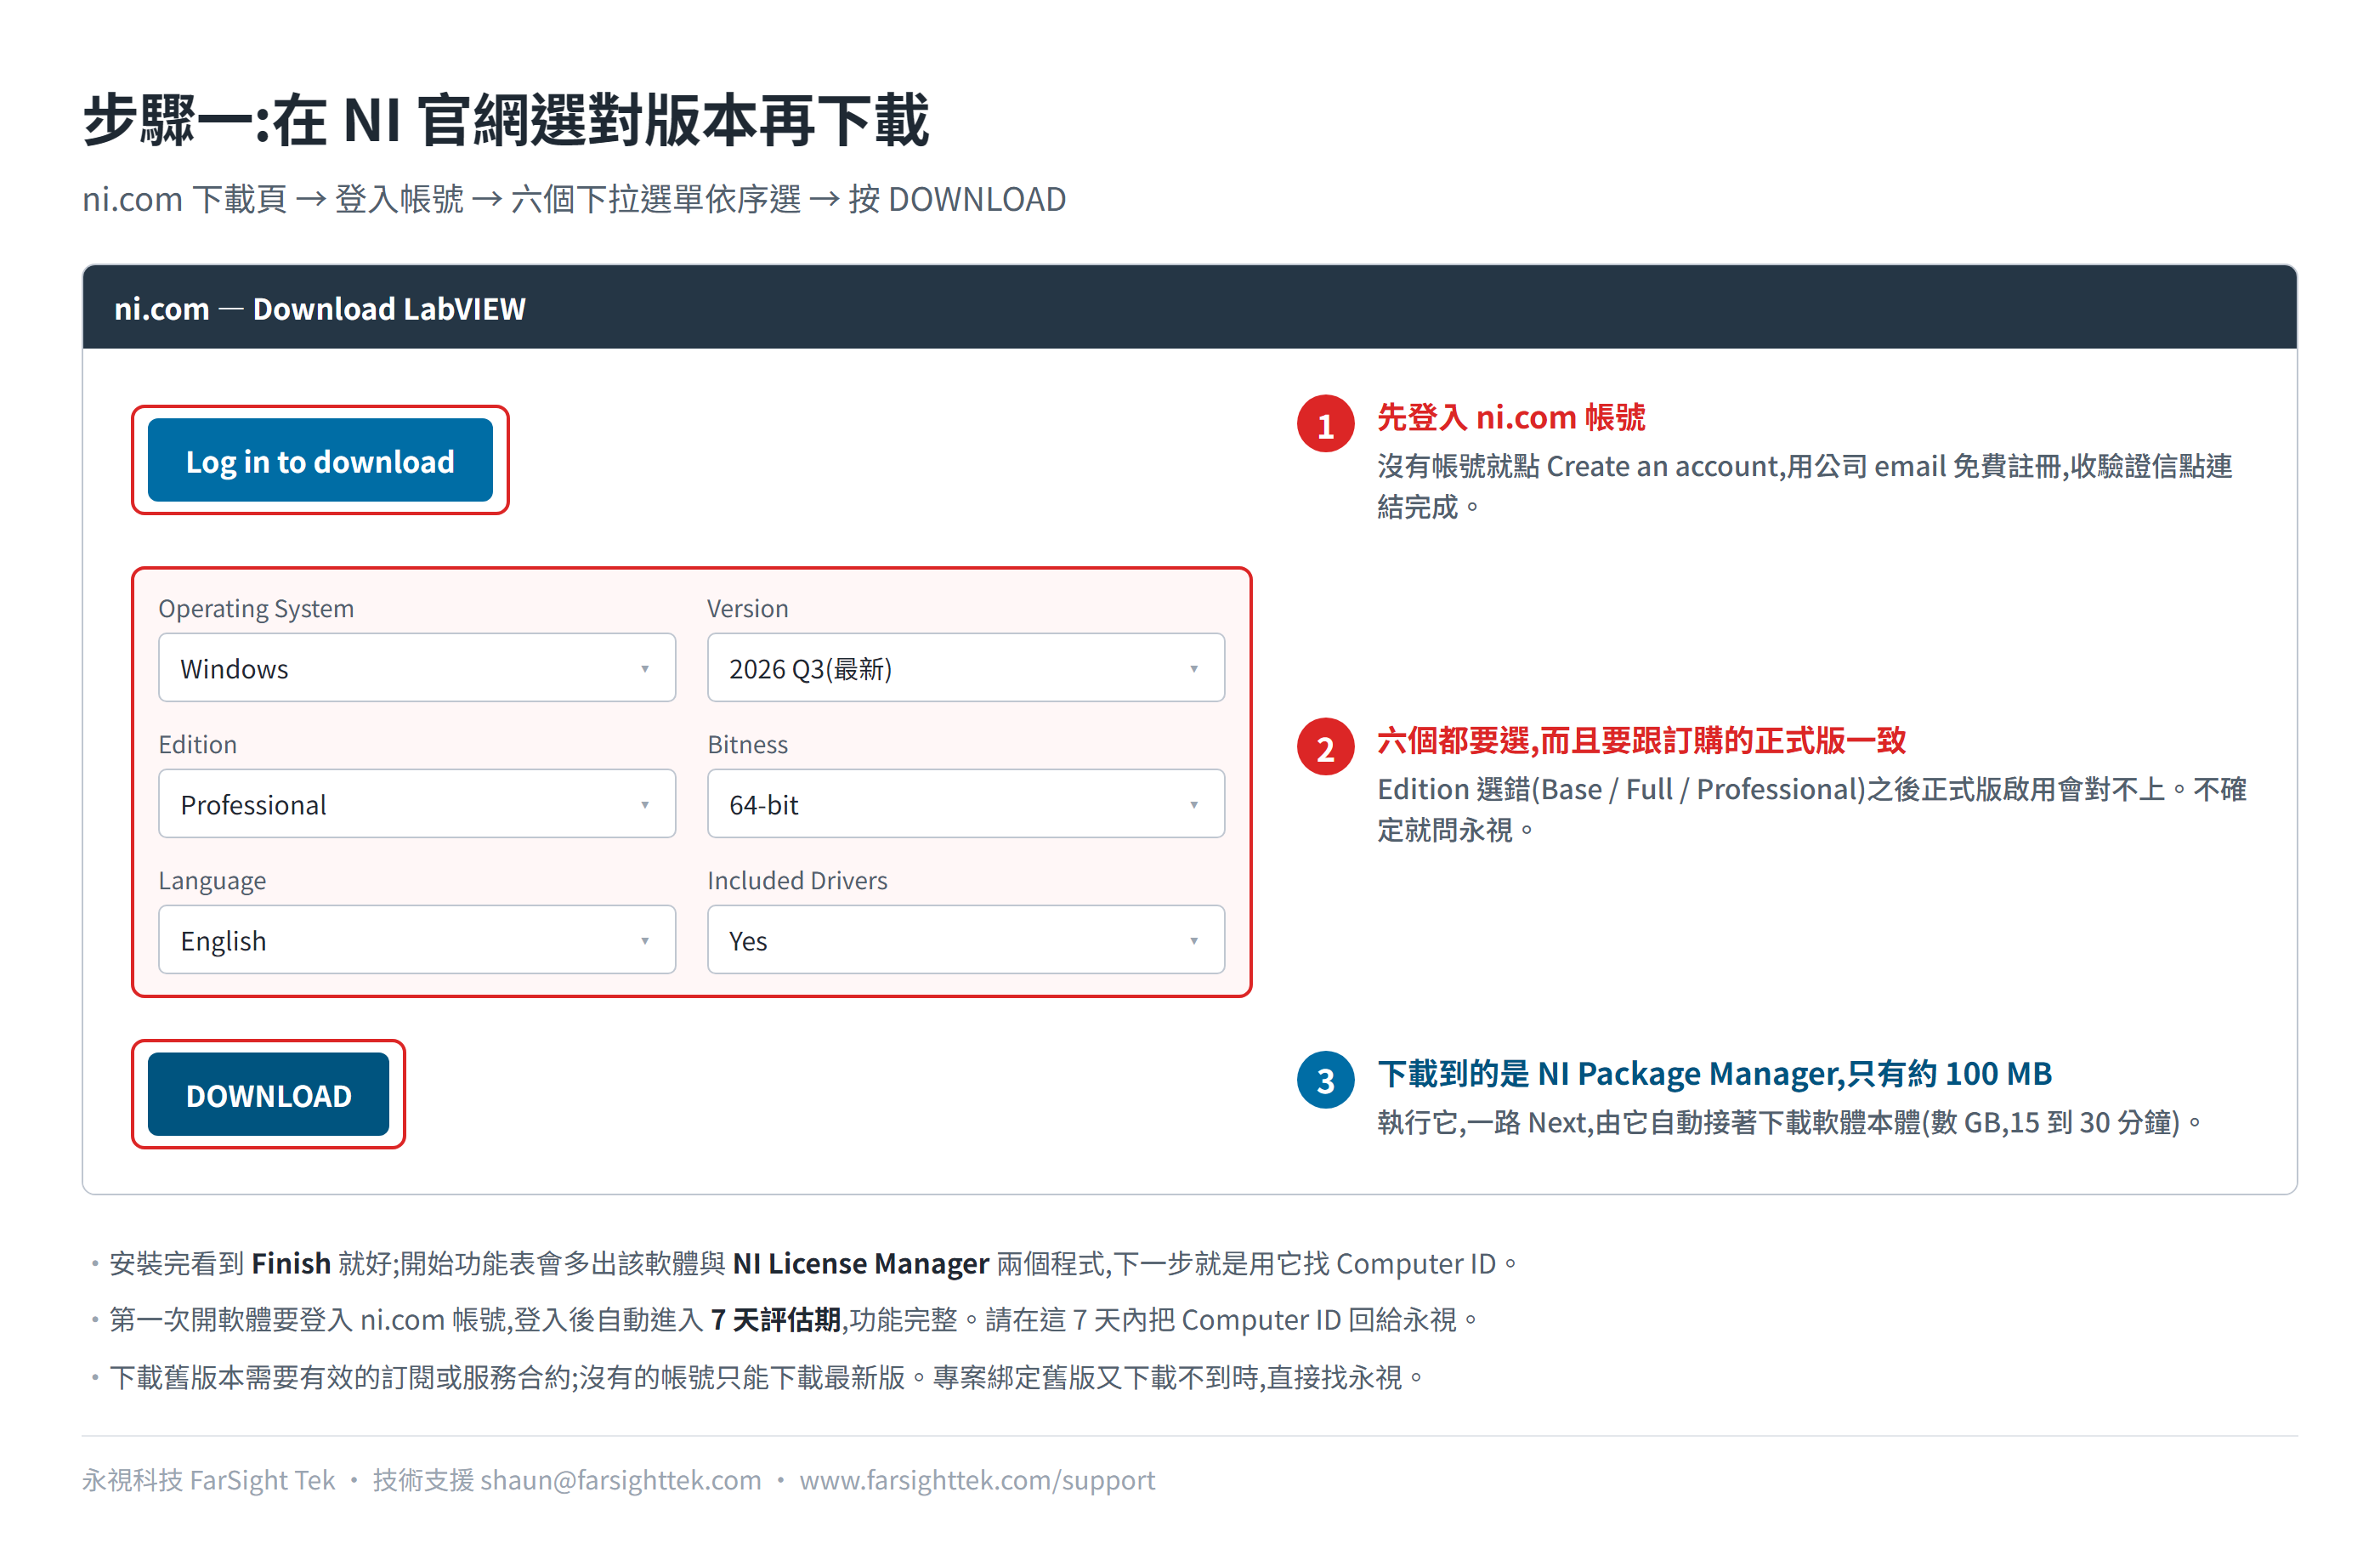Click the heading 下載到的是 NI Package Manager
The height and width of the screenshot is (1549, 2380).
coord(1714,1073)
